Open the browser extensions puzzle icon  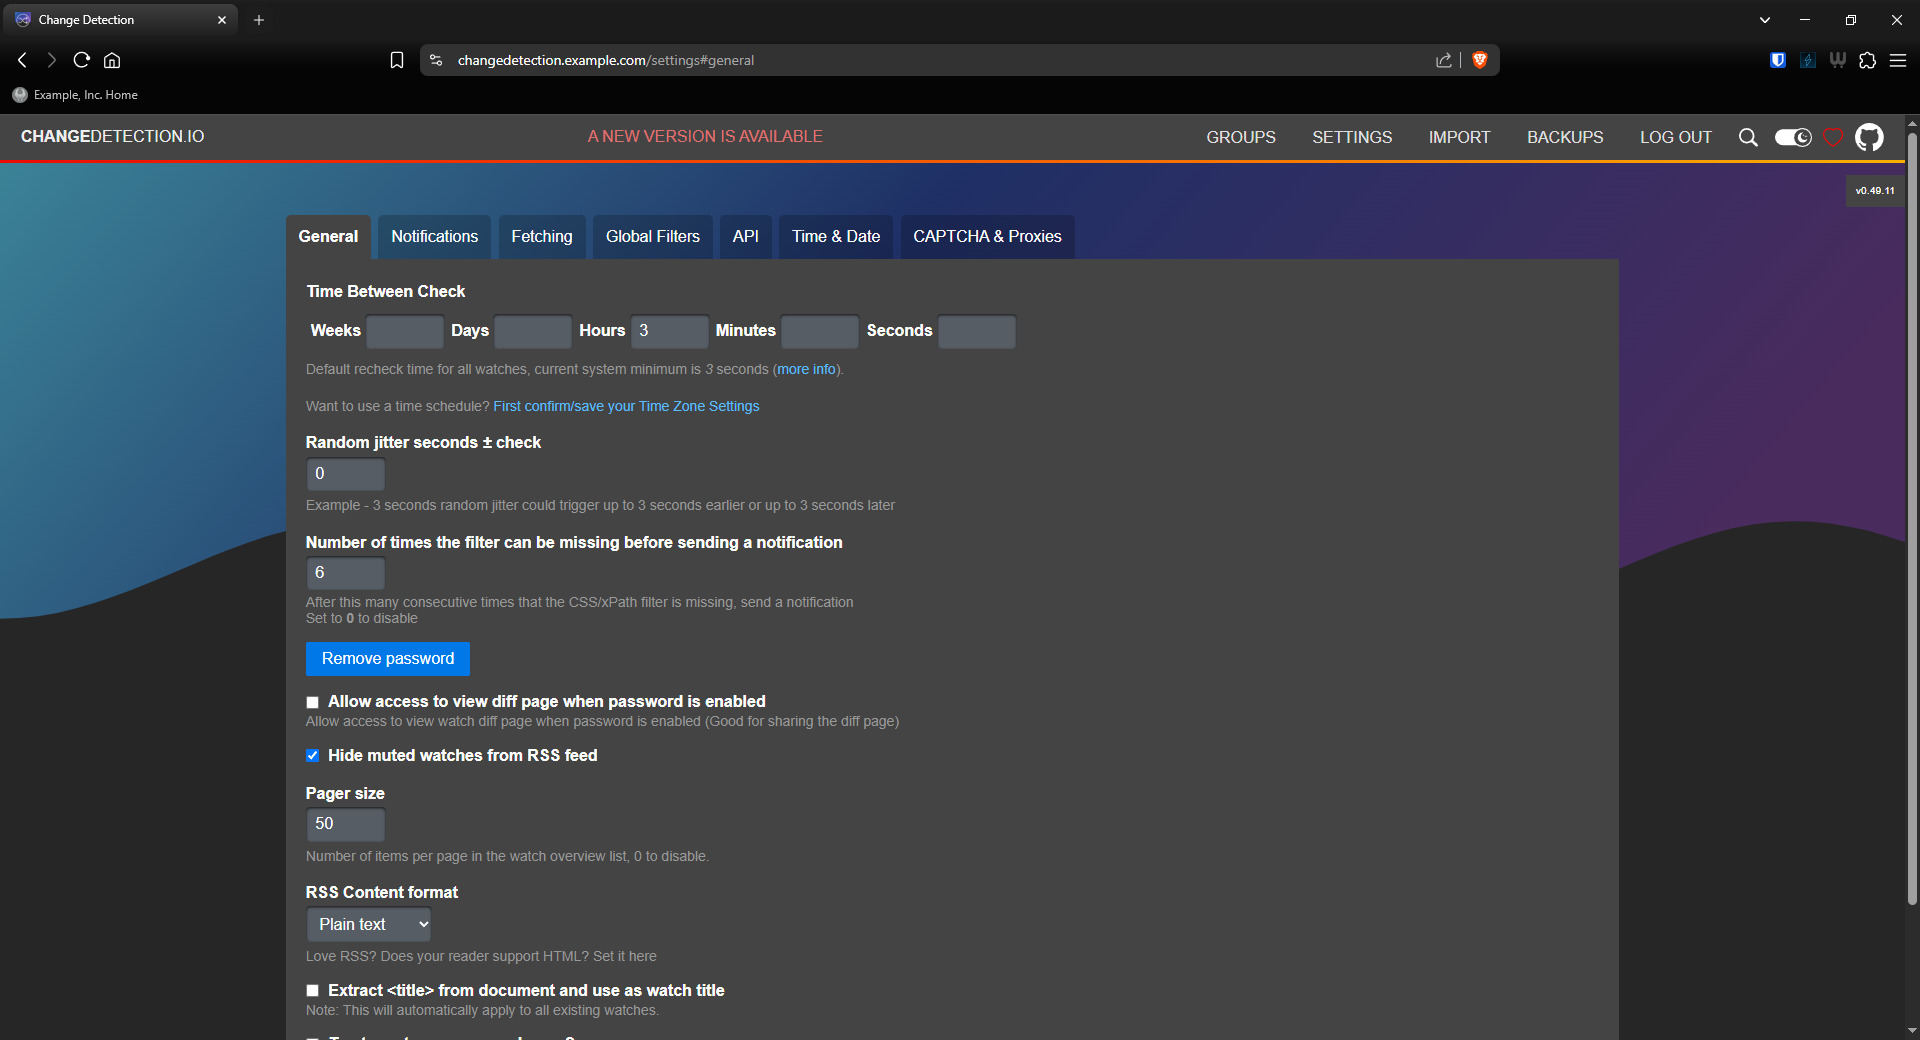pos(1867,60)
